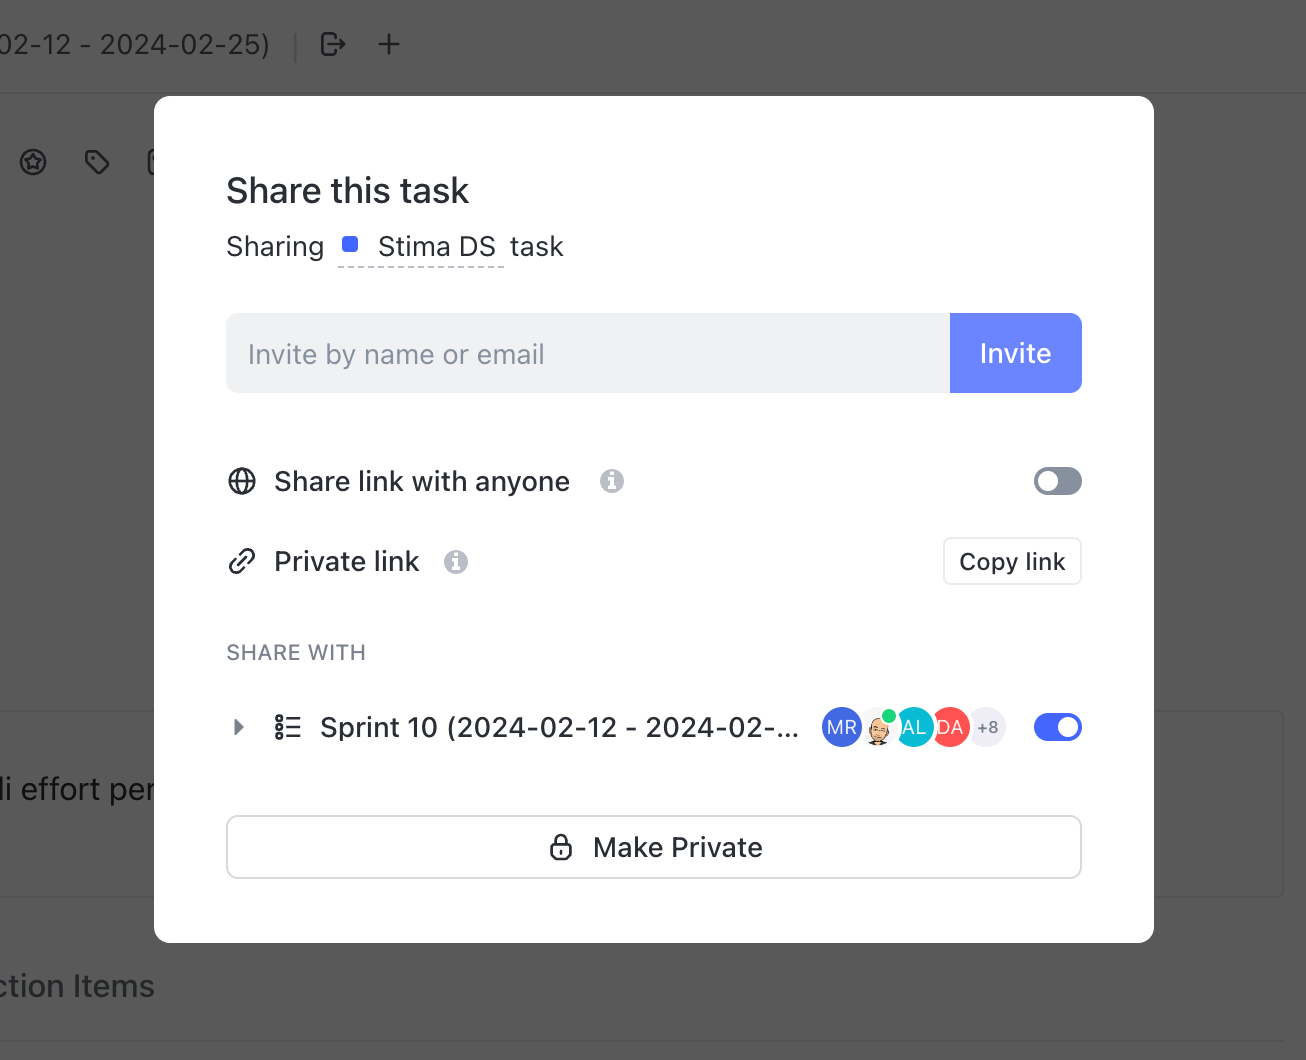Click the photo avatar with green status dot

tap(878, 729)
